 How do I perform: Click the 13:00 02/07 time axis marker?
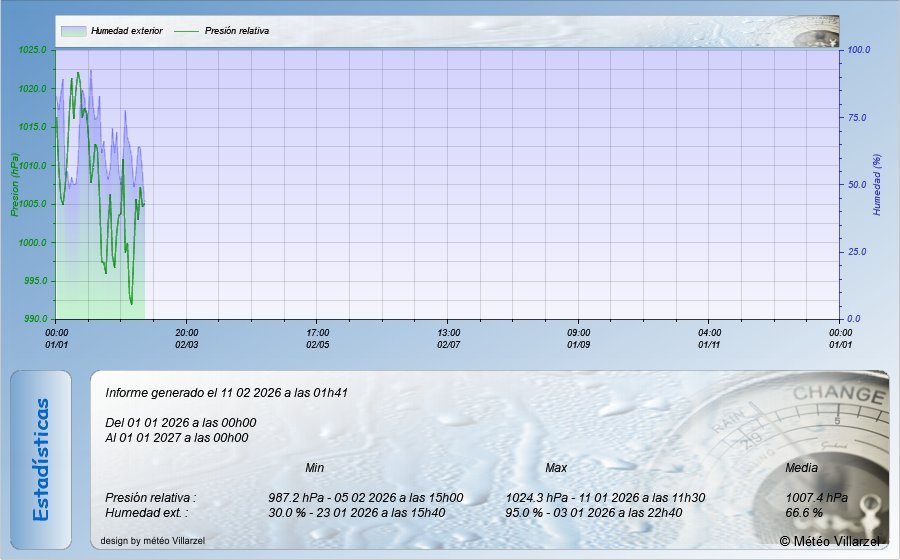click(x=449, y=338)
